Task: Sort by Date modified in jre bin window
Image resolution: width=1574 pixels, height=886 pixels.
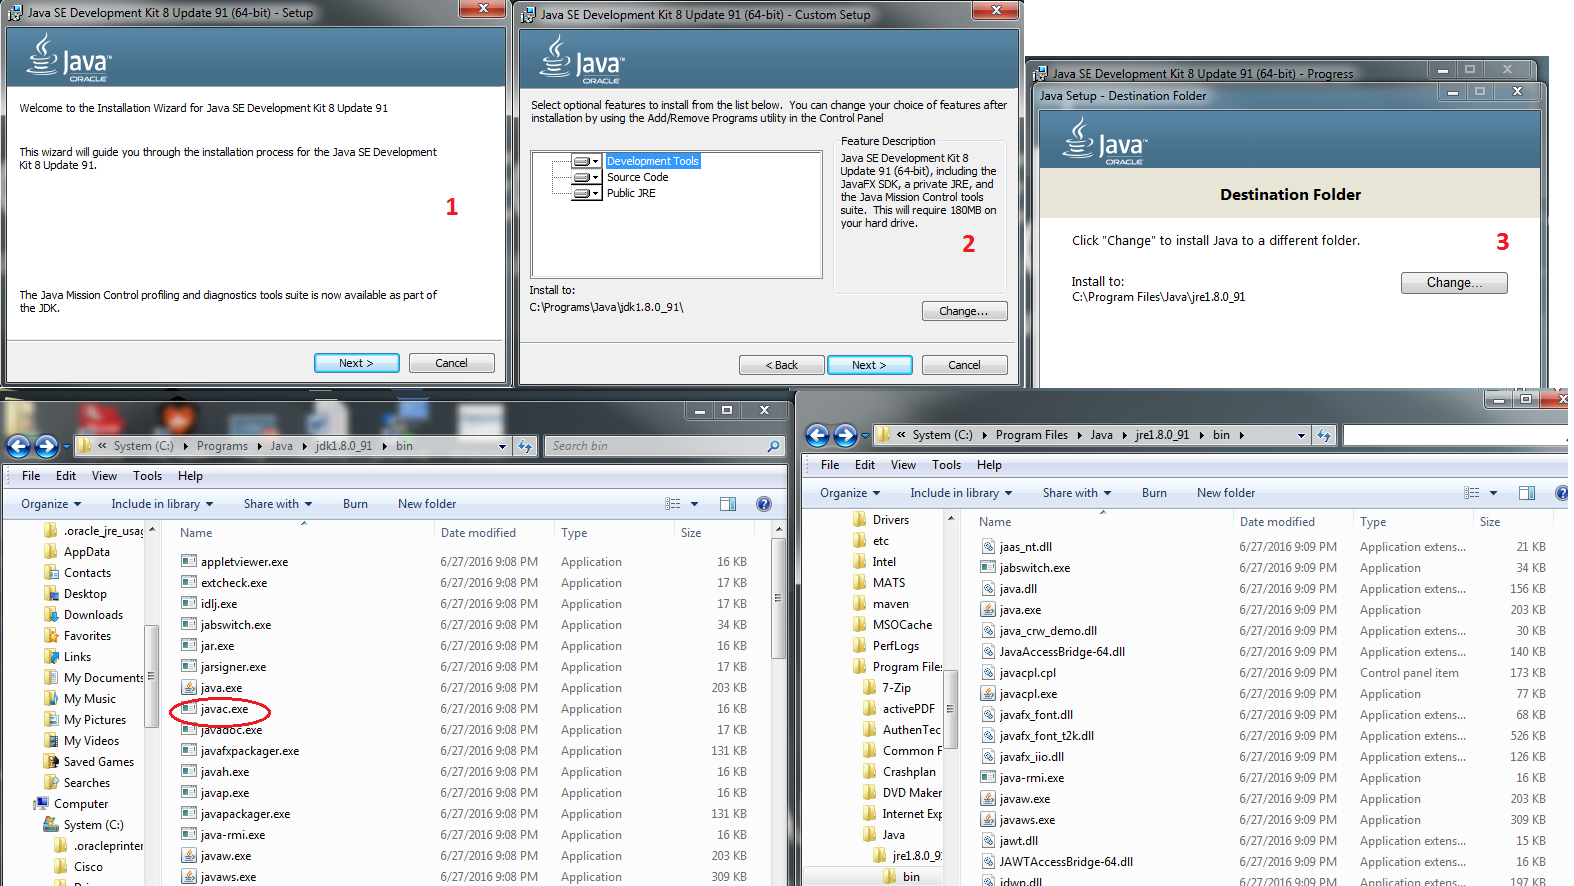Action: pyautogui.click(x=1277, y=522)
